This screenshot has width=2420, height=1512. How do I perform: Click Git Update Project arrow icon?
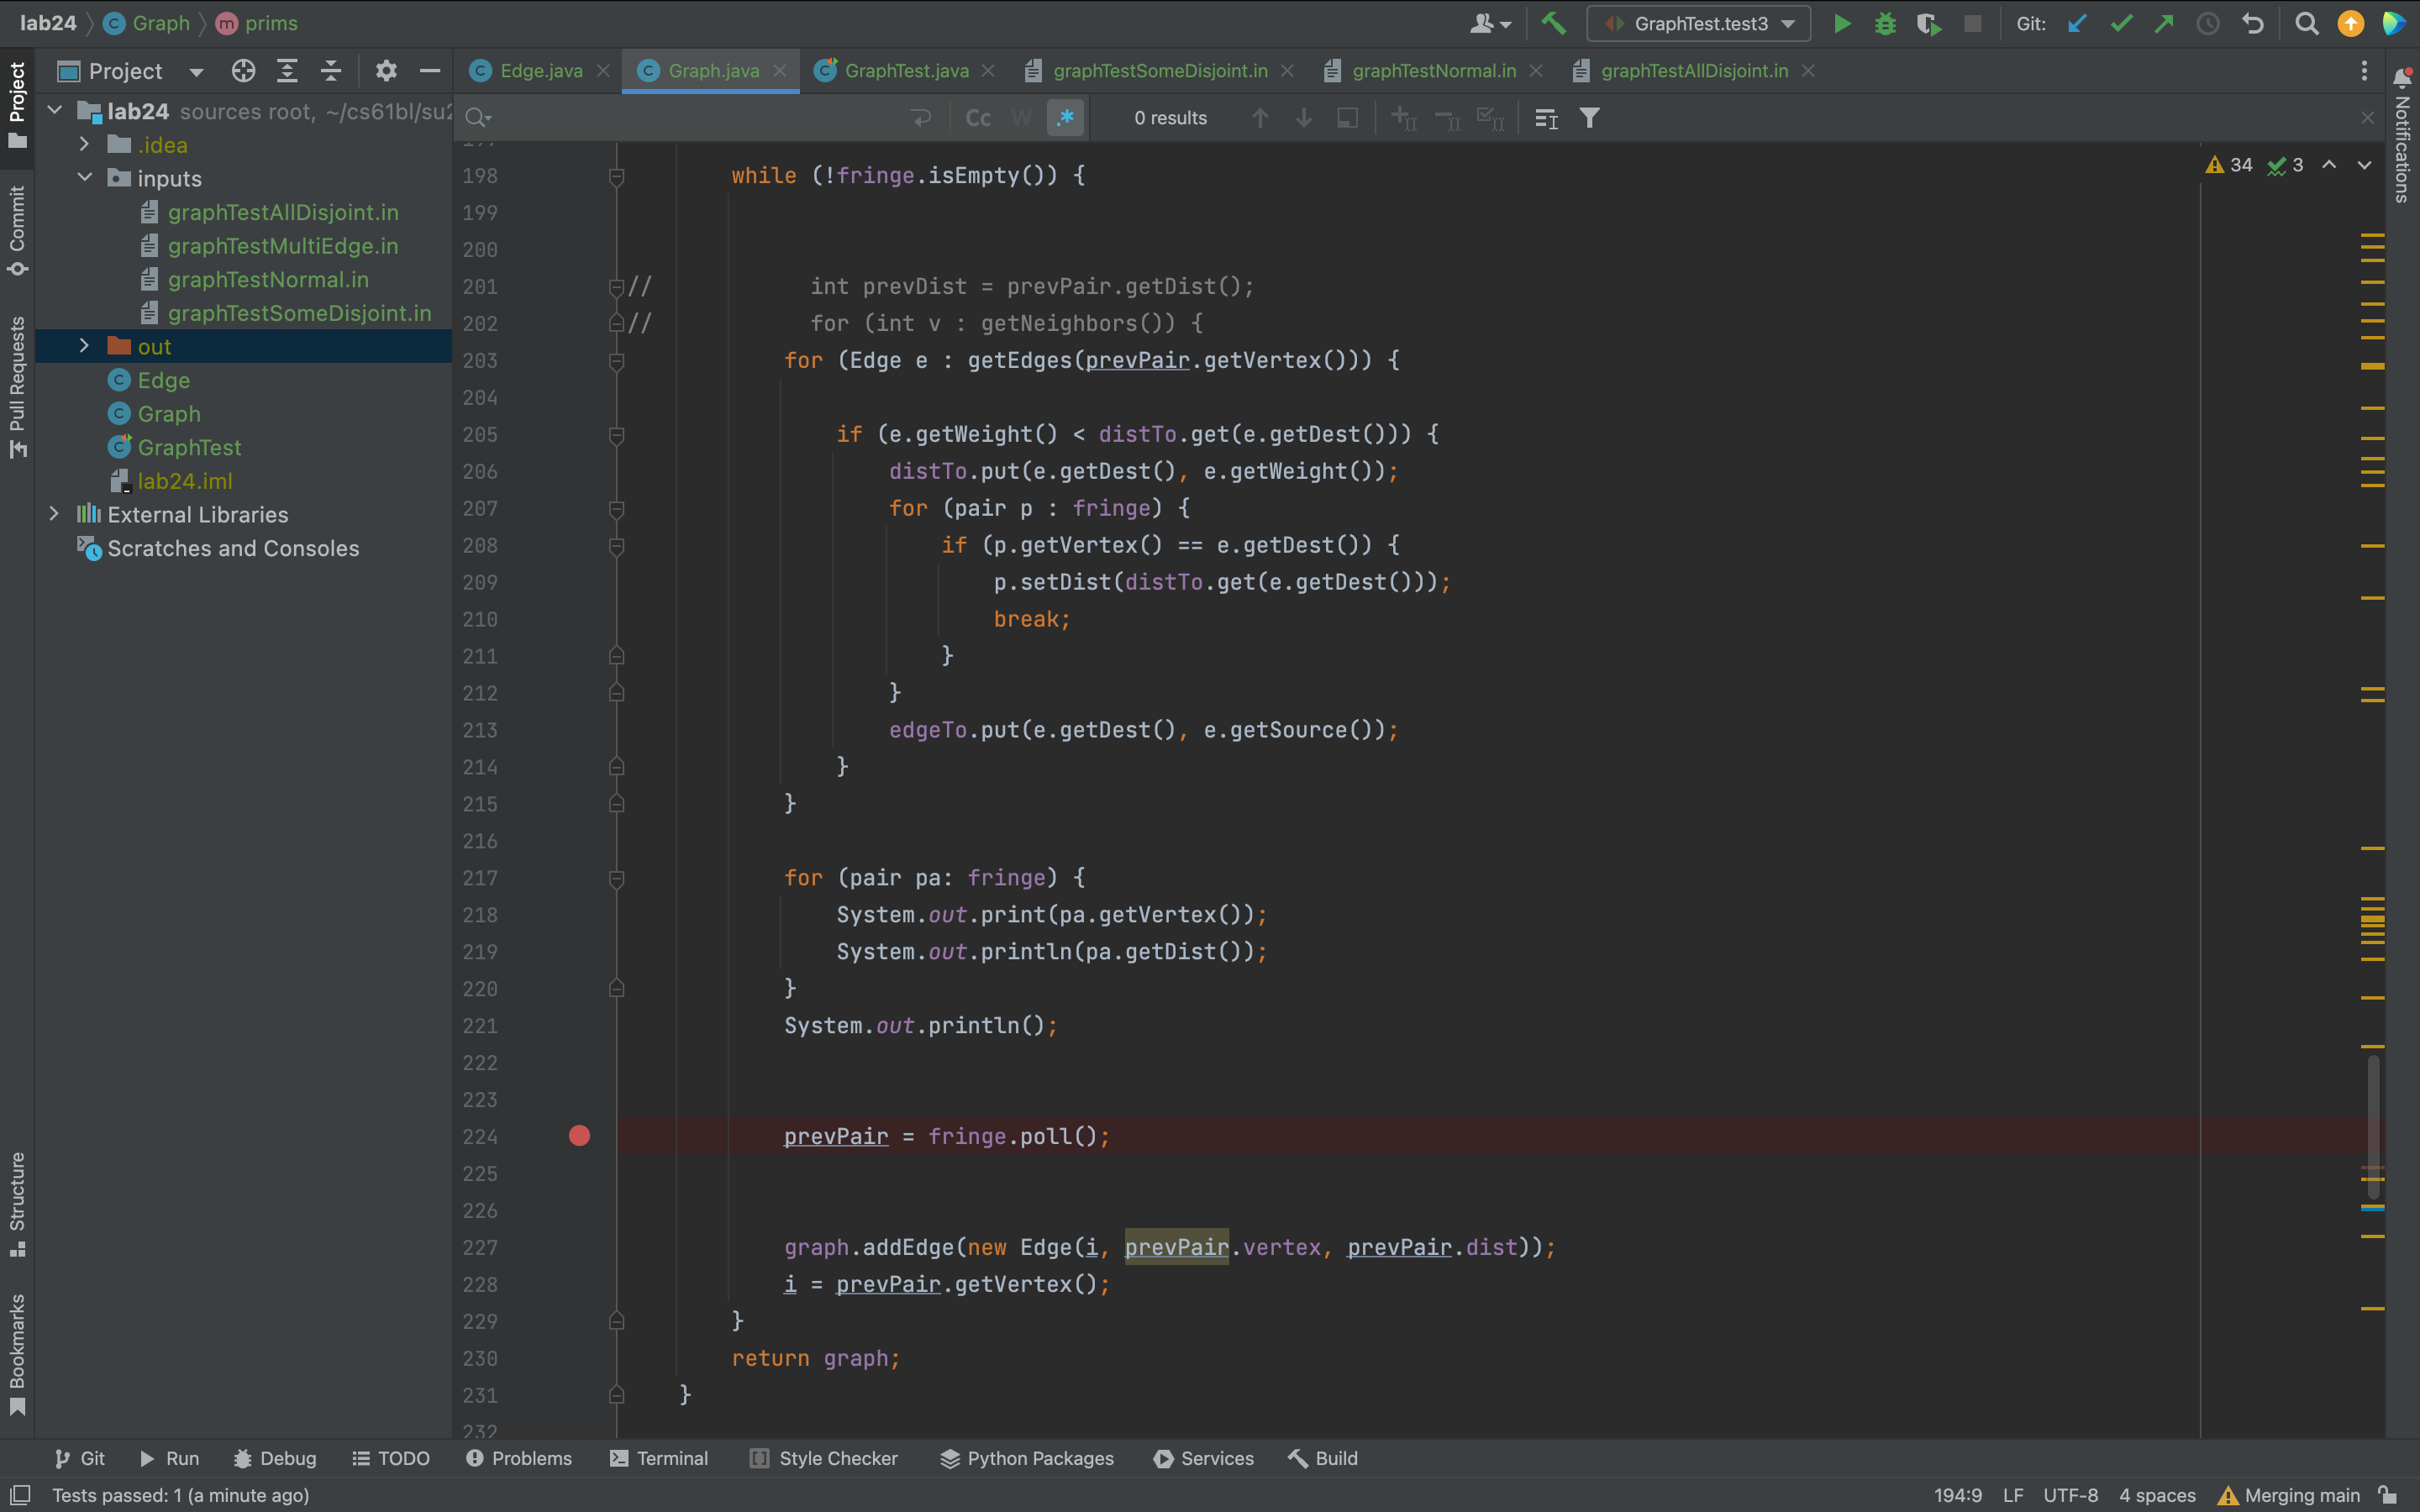[x=2077, y=24]
